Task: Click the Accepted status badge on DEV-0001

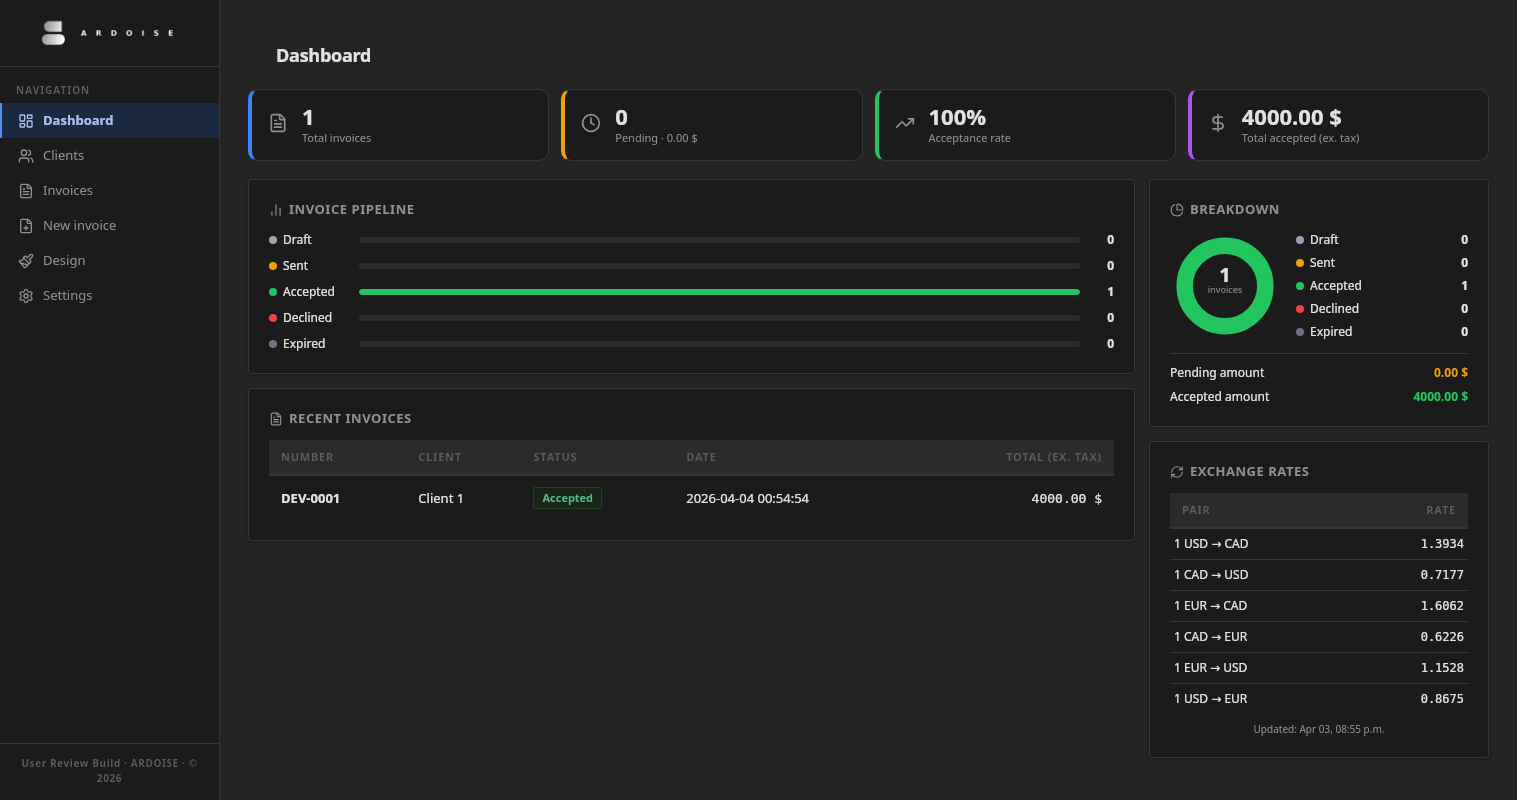Action: point(567,498)
